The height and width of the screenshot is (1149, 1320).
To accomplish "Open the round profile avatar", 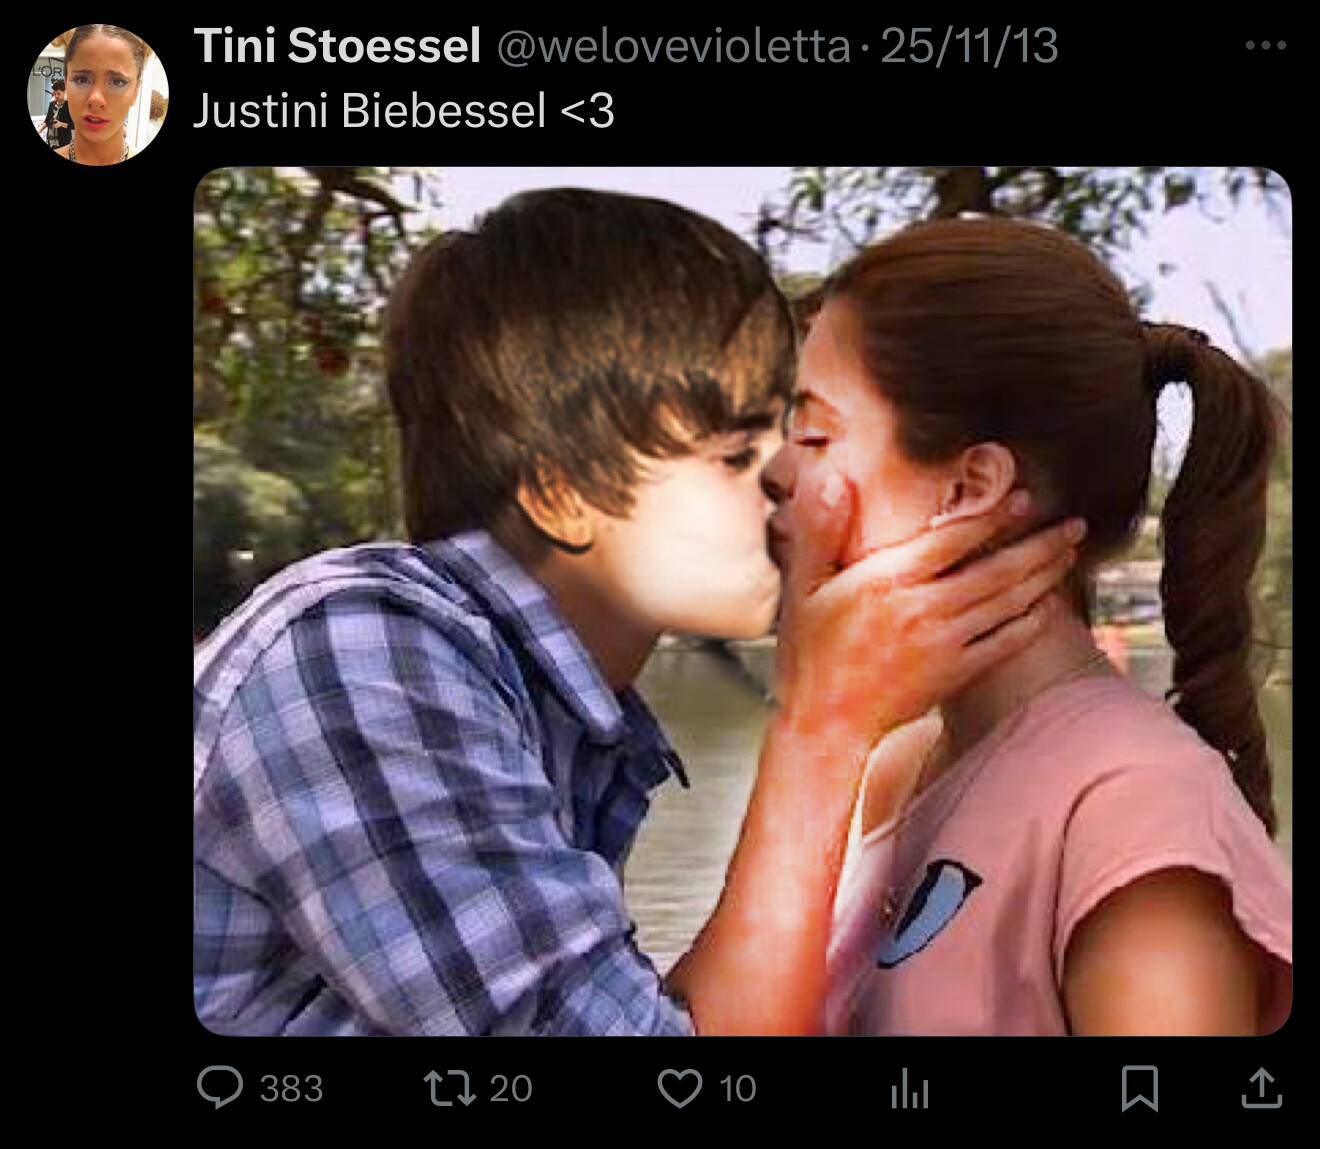I will coord(98,95).
